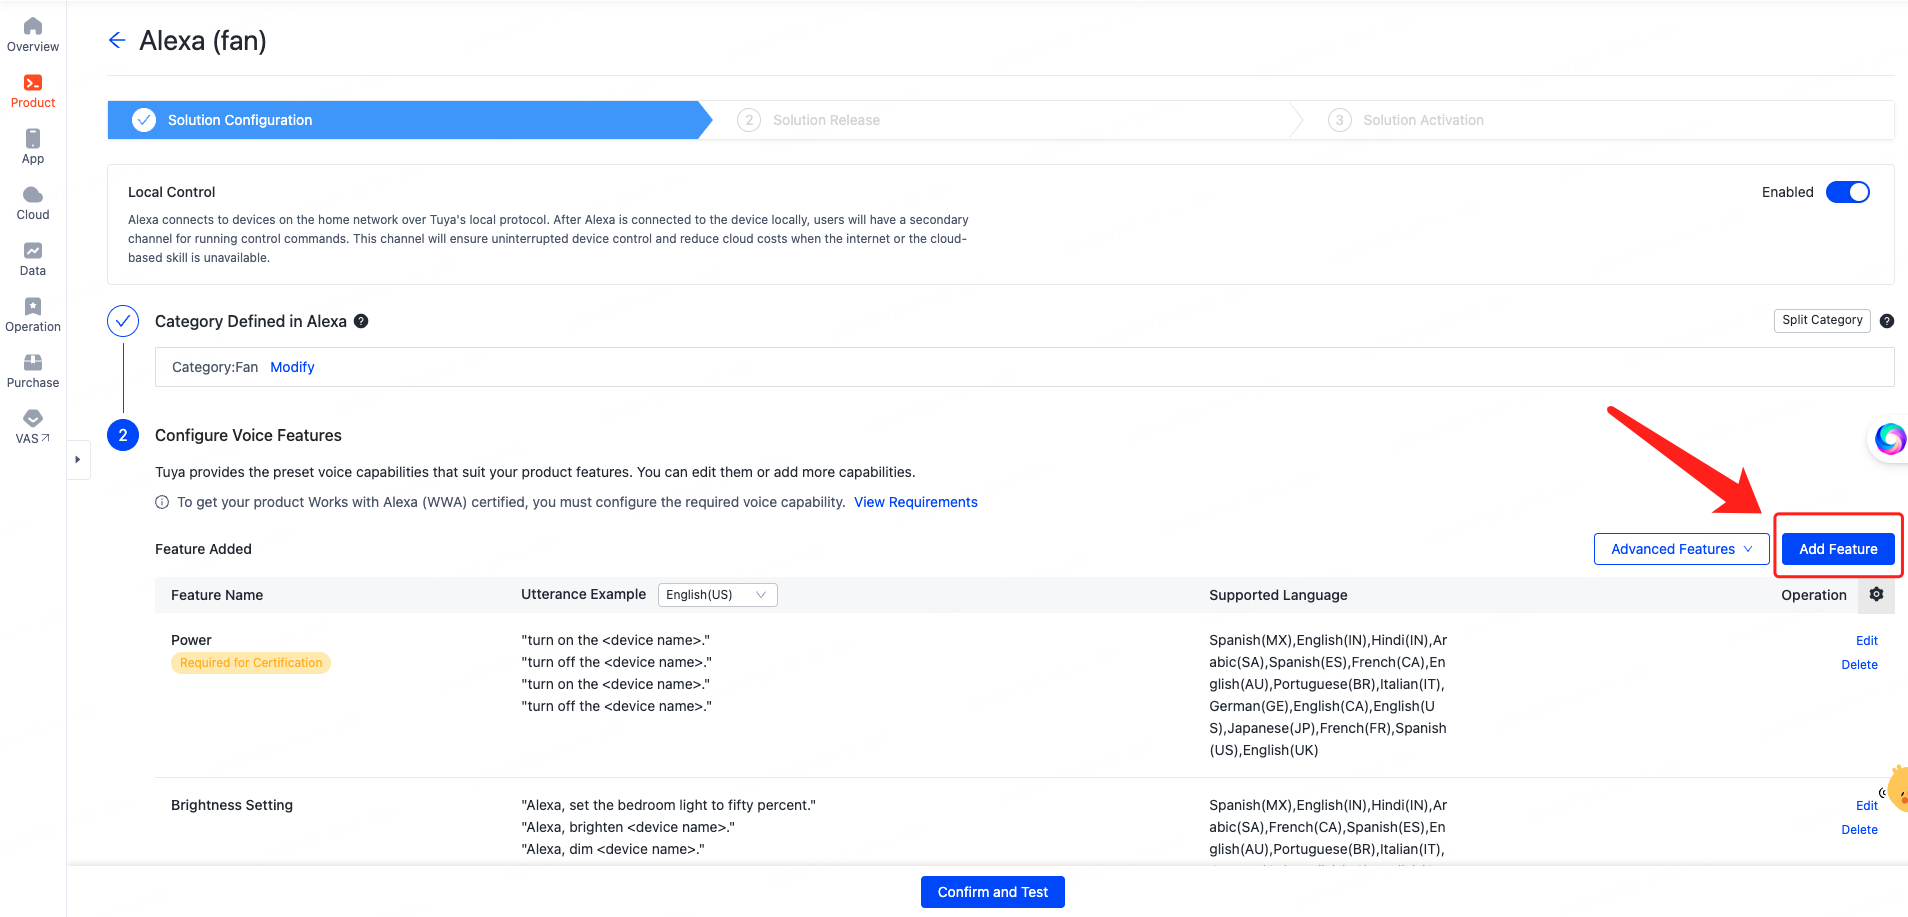This screenshot has height=917, width=1908.
Task: Disable the Local Control Enabled switch
Action: pyautogui.click(x=1847, y=192)
